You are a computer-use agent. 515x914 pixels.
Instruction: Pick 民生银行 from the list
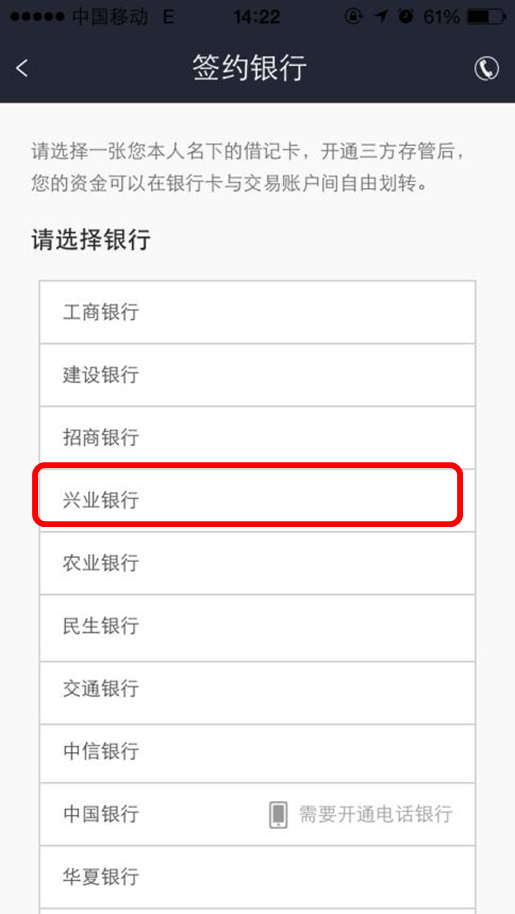(x=258, y=626)
